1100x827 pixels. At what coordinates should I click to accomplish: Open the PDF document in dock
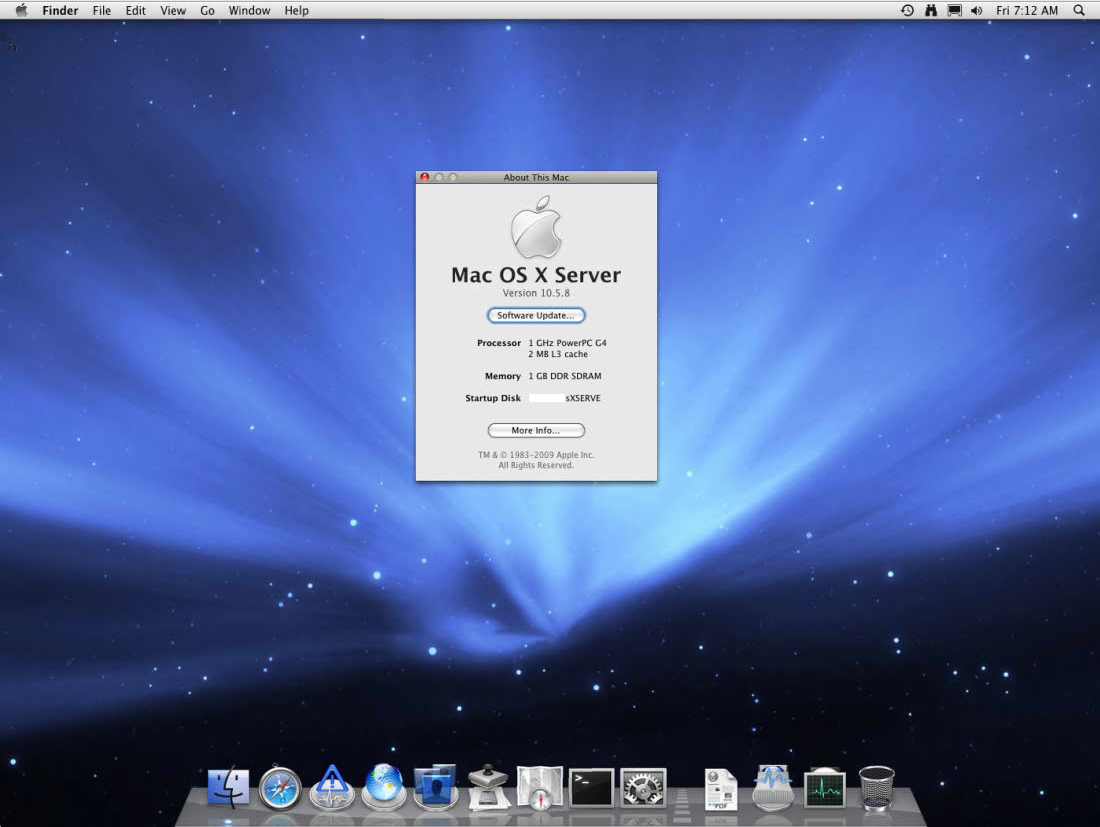tap(720, 788)
